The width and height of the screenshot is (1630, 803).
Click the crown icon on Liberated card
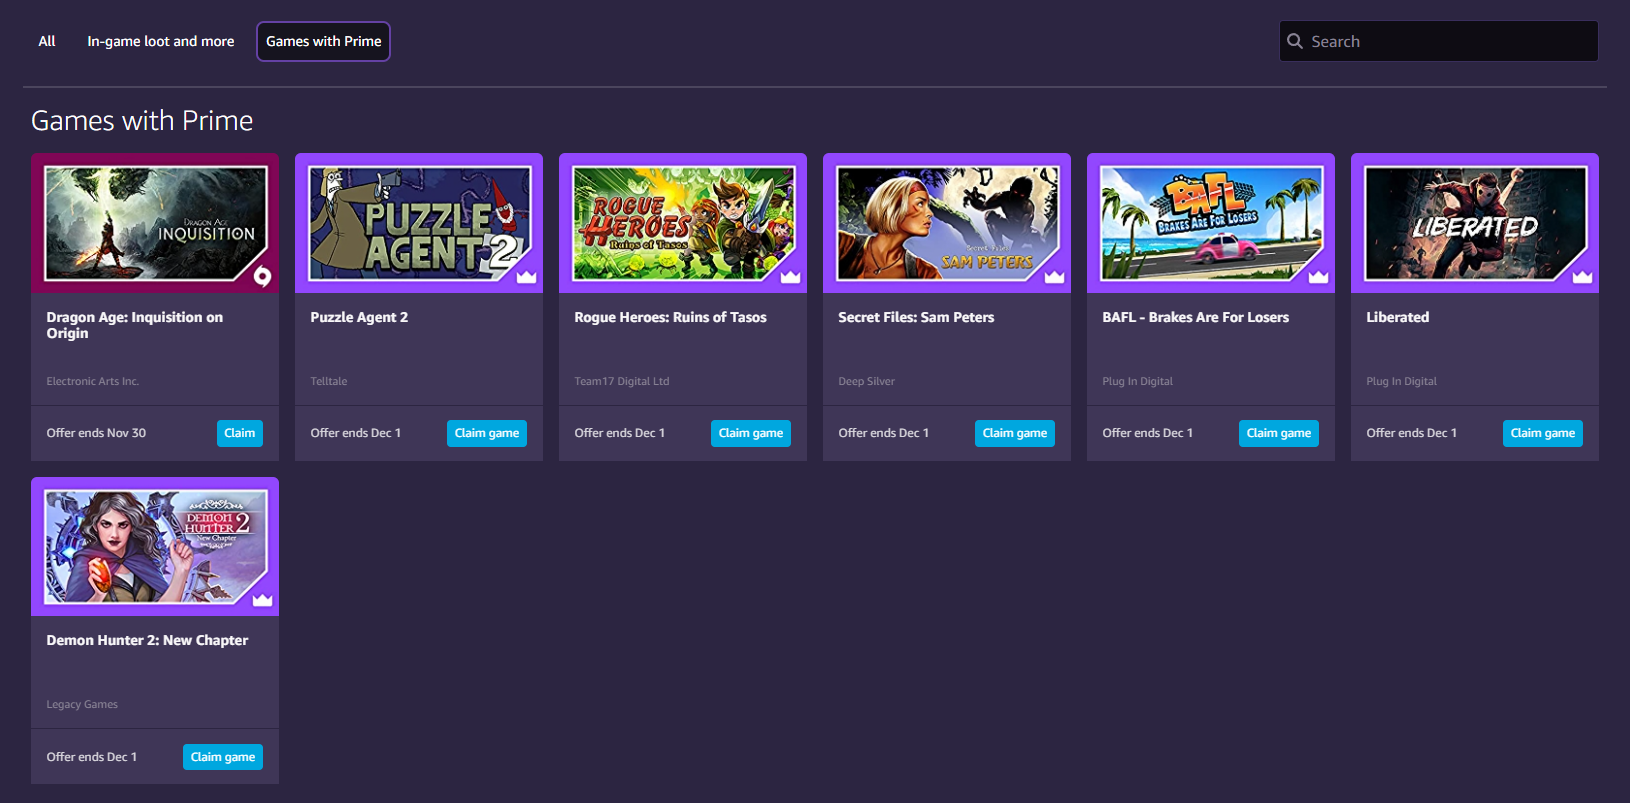click(x=1582, y=277)
